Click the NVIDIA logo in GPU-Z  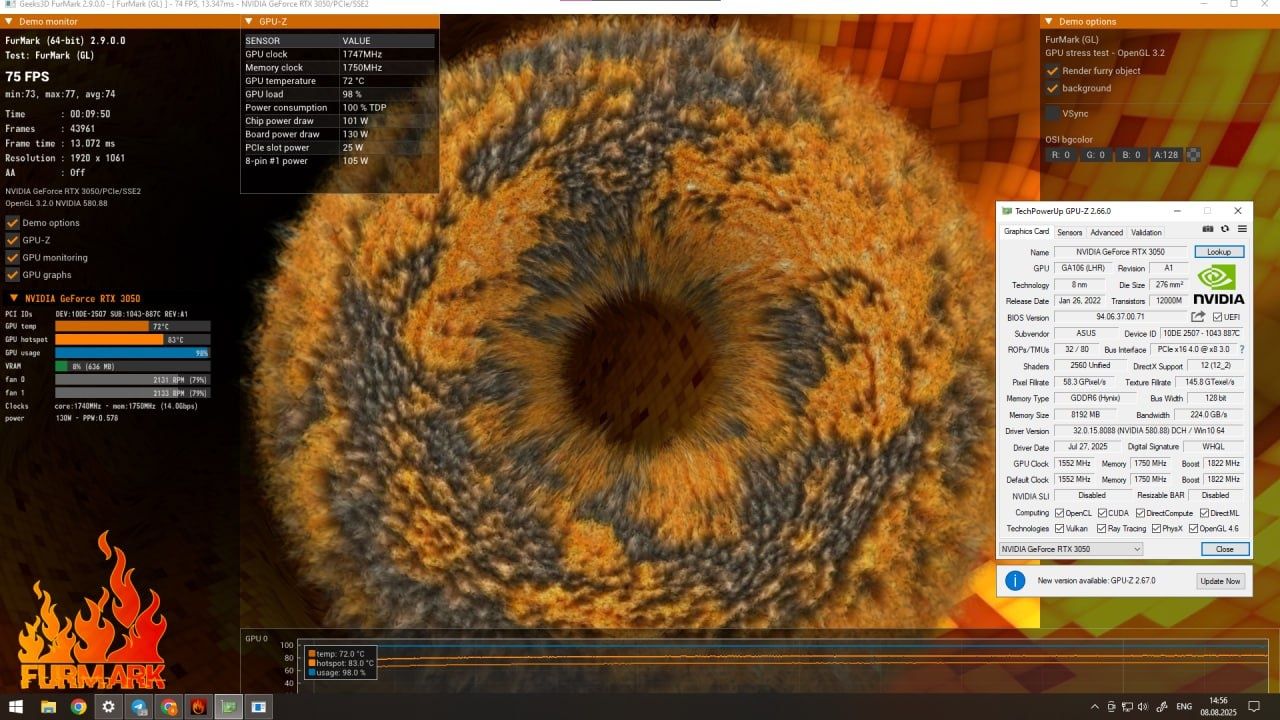(1219, 285)
